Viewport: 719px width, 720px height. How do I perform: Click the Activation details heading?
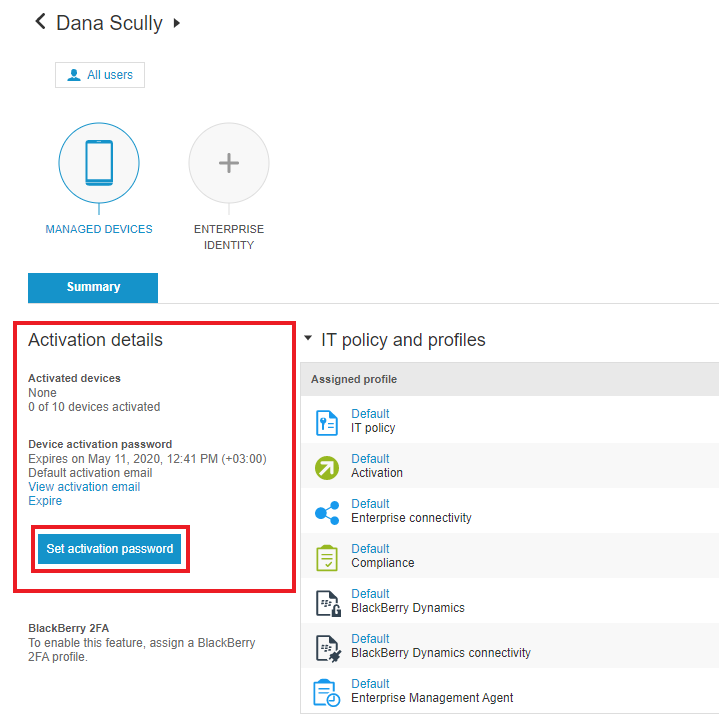[95, 340]
